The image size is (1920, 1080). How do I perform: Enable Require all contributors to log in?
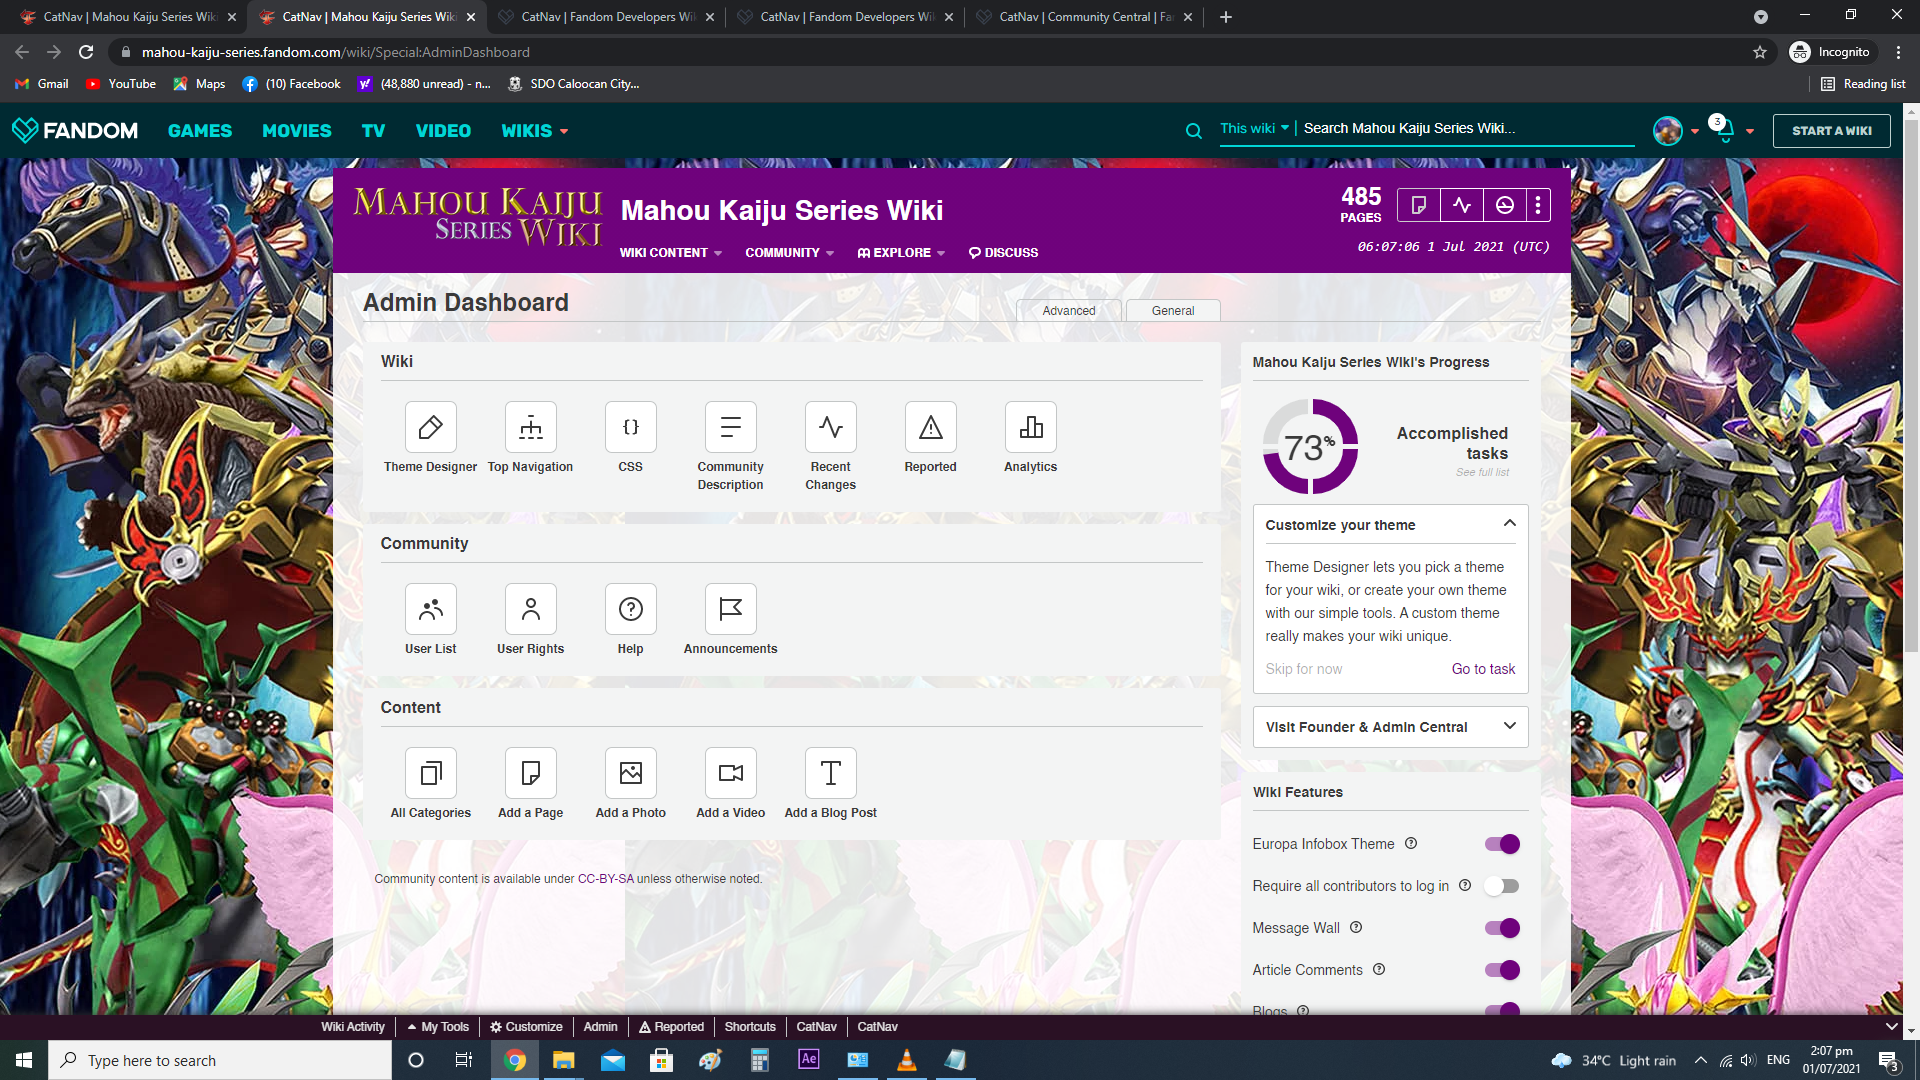[x=1502, y=886]
